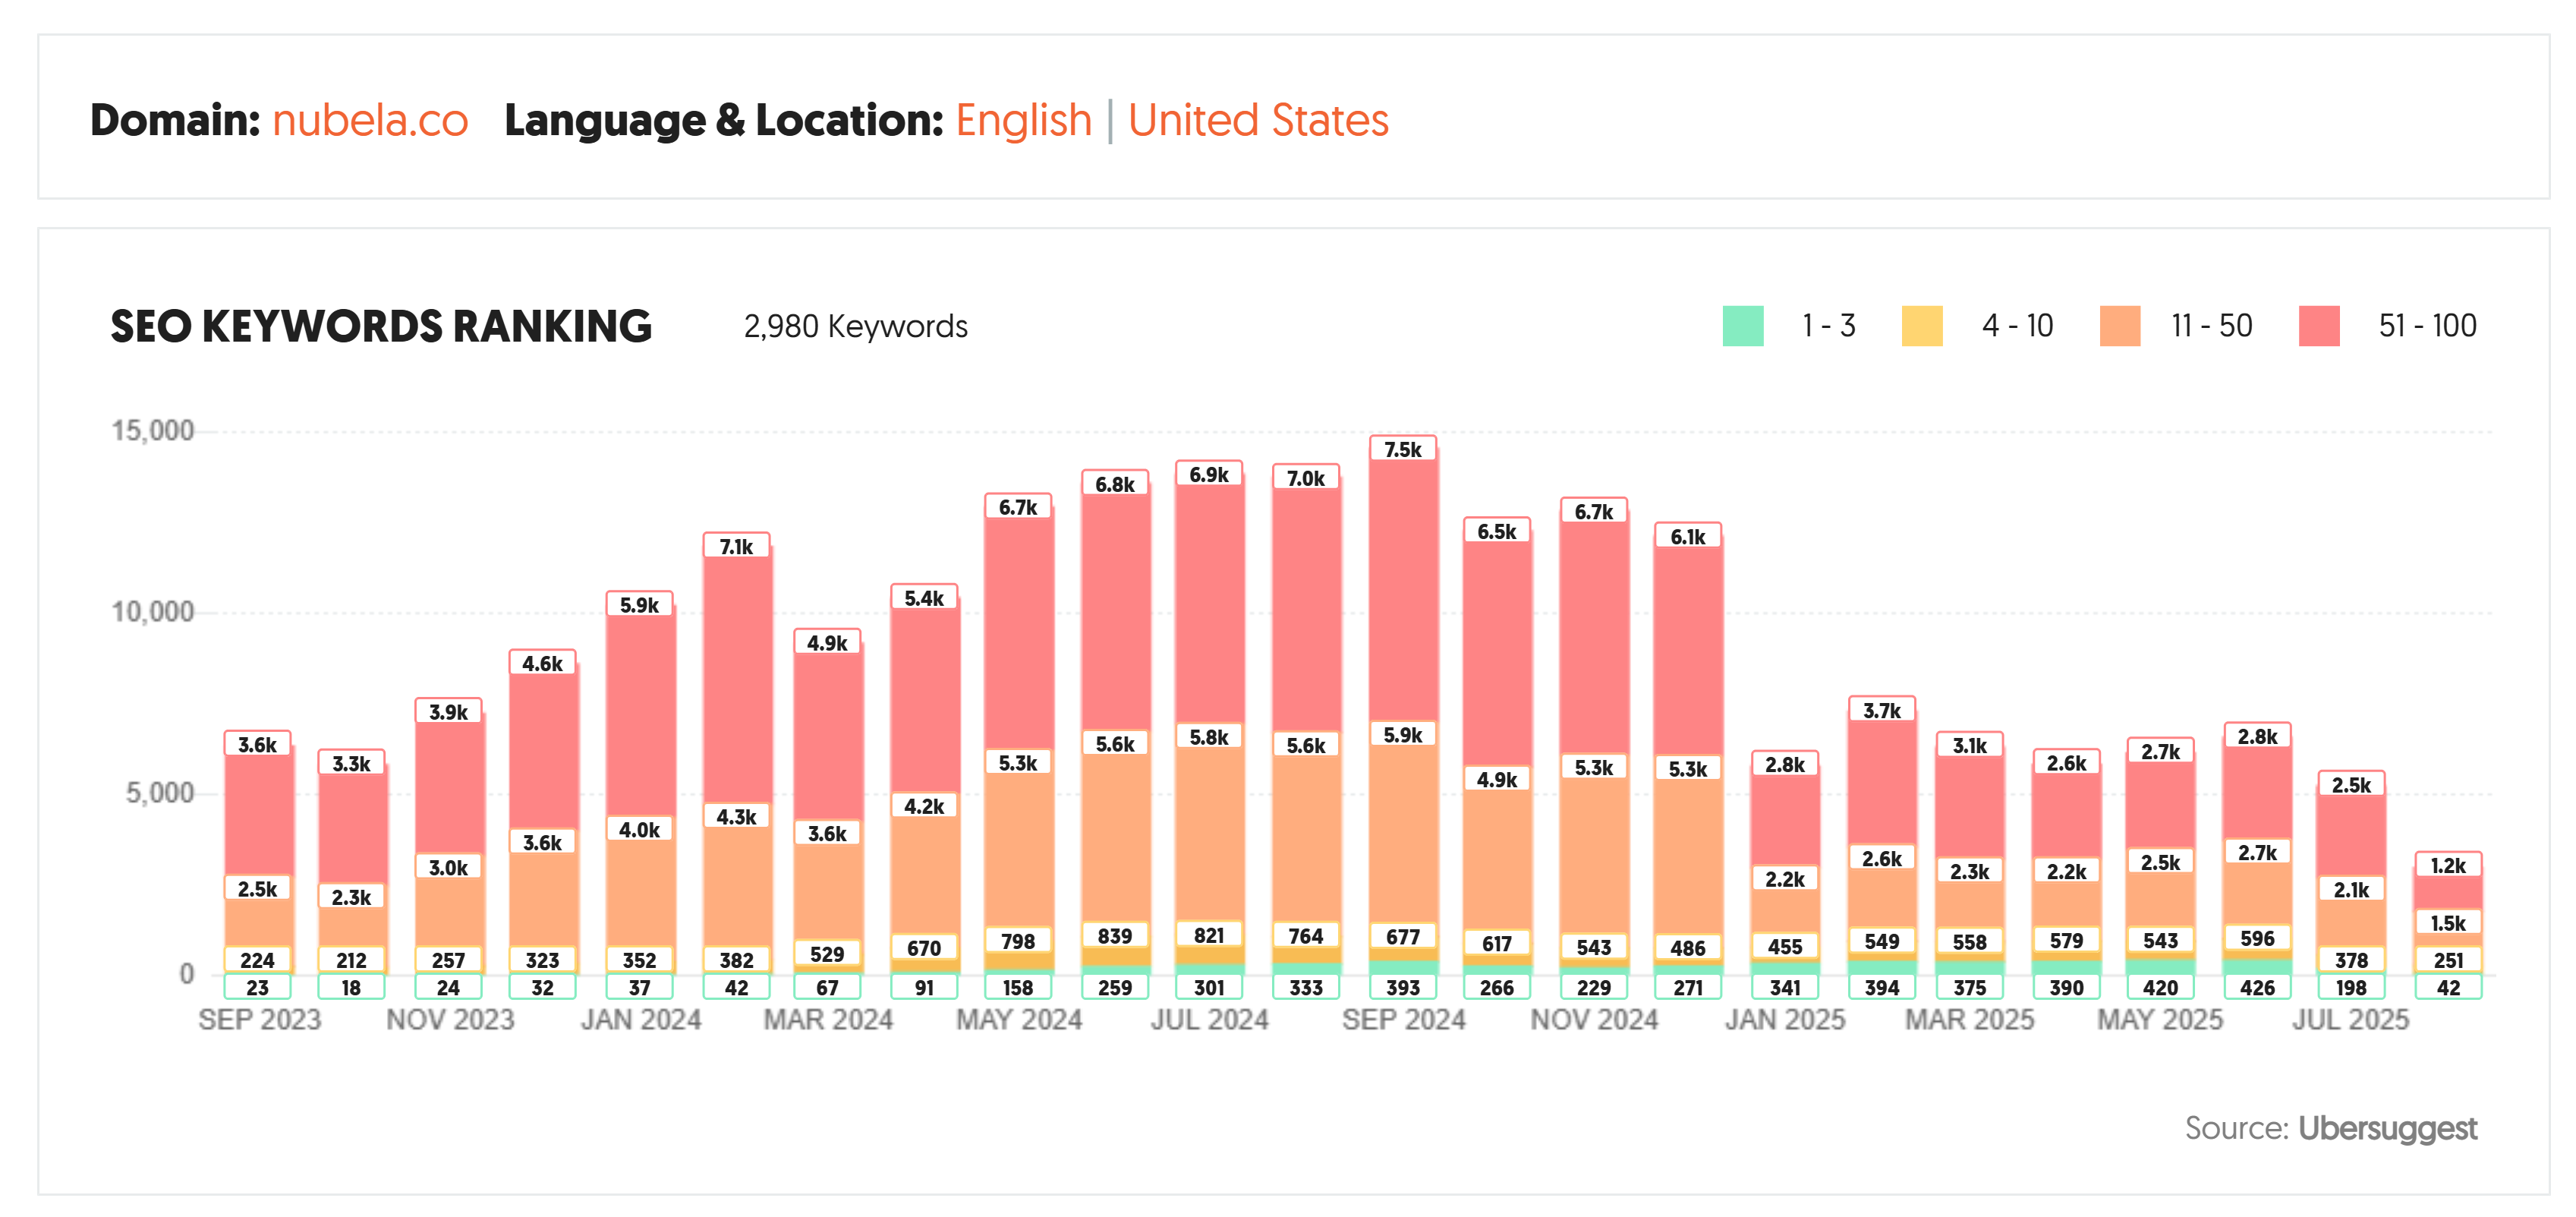The width and height of the screenshot is (2576, 1217).
Task: Click the English language link
Action: click(1023, 121)
